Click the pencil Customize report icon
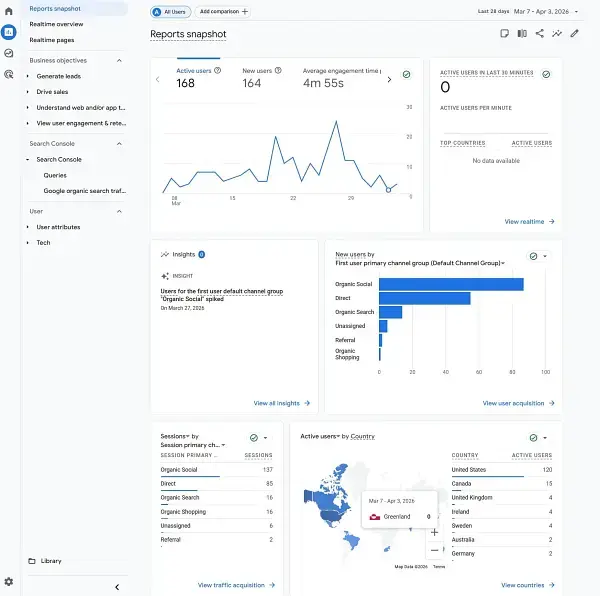The image size is (600, 596). pos(574,33)
